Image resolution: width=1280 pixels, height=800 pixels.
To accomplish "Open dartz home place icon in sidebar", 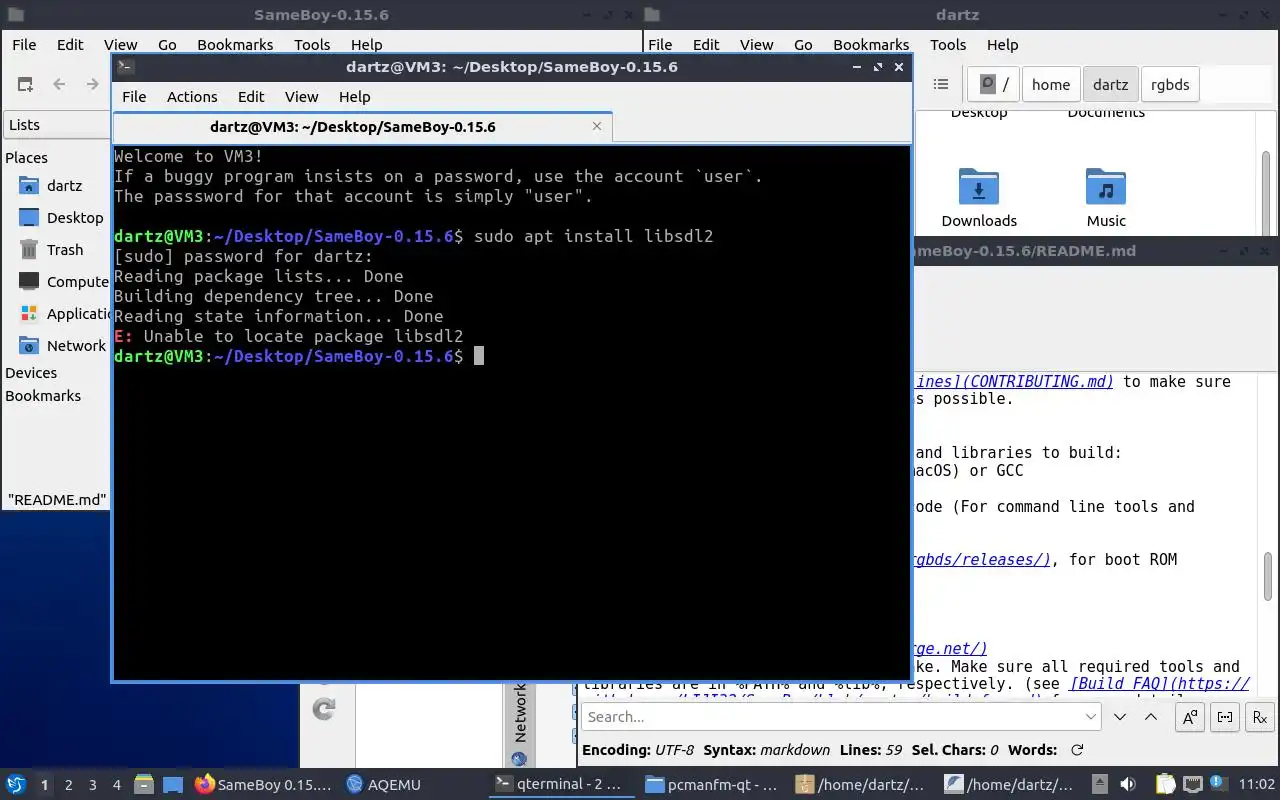I will (29, 186).
